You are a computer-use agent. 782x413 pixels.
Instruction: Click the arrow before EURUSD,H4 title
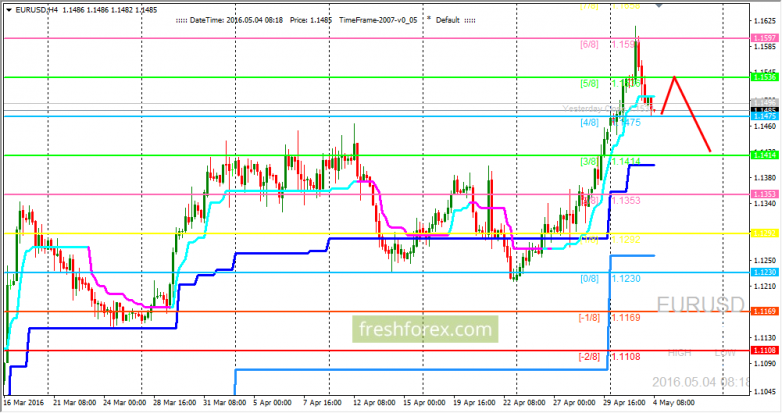(x=9, y=10)
